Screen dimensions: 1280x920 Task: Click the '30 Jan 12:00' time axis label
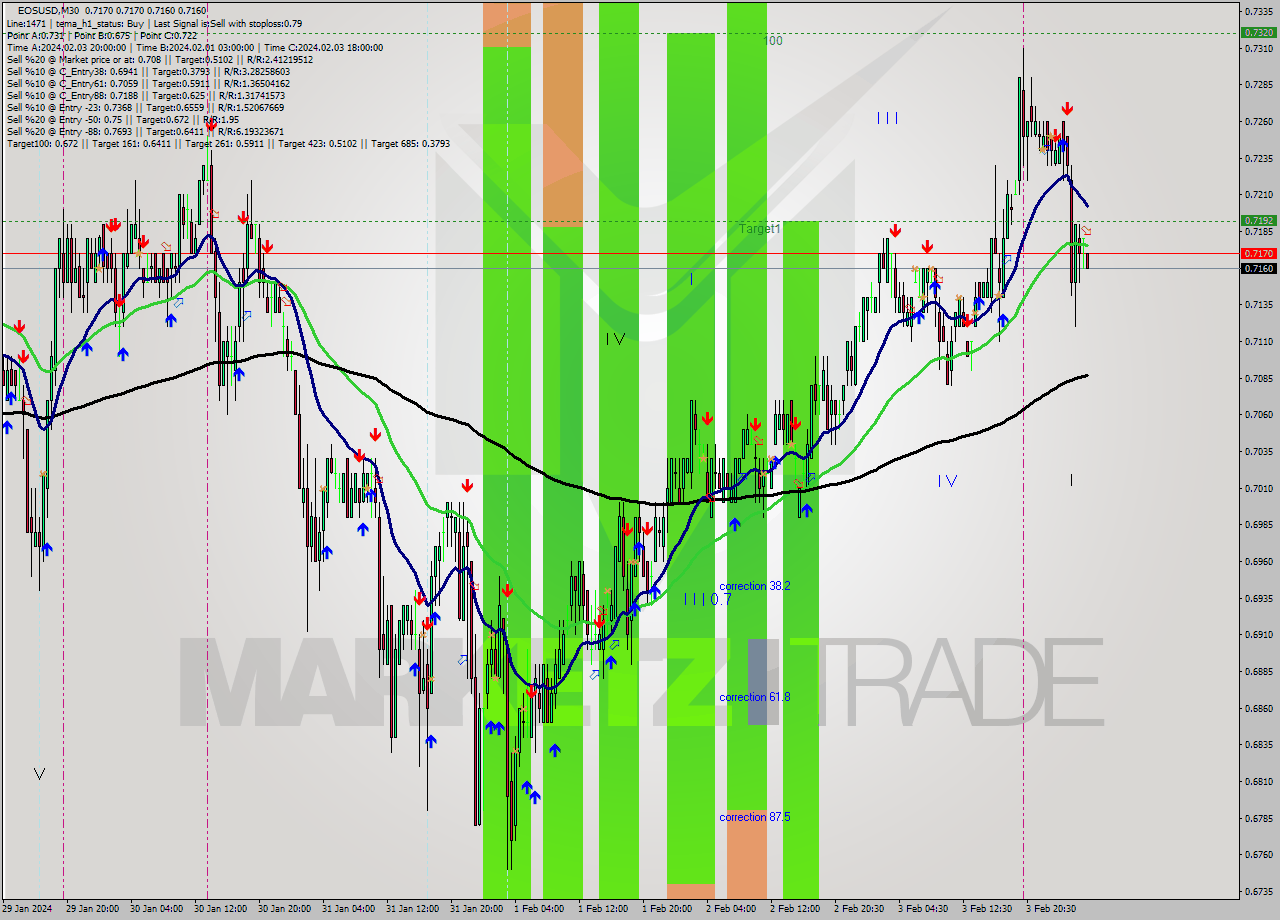pyautogui.click(x=218, y=909)
